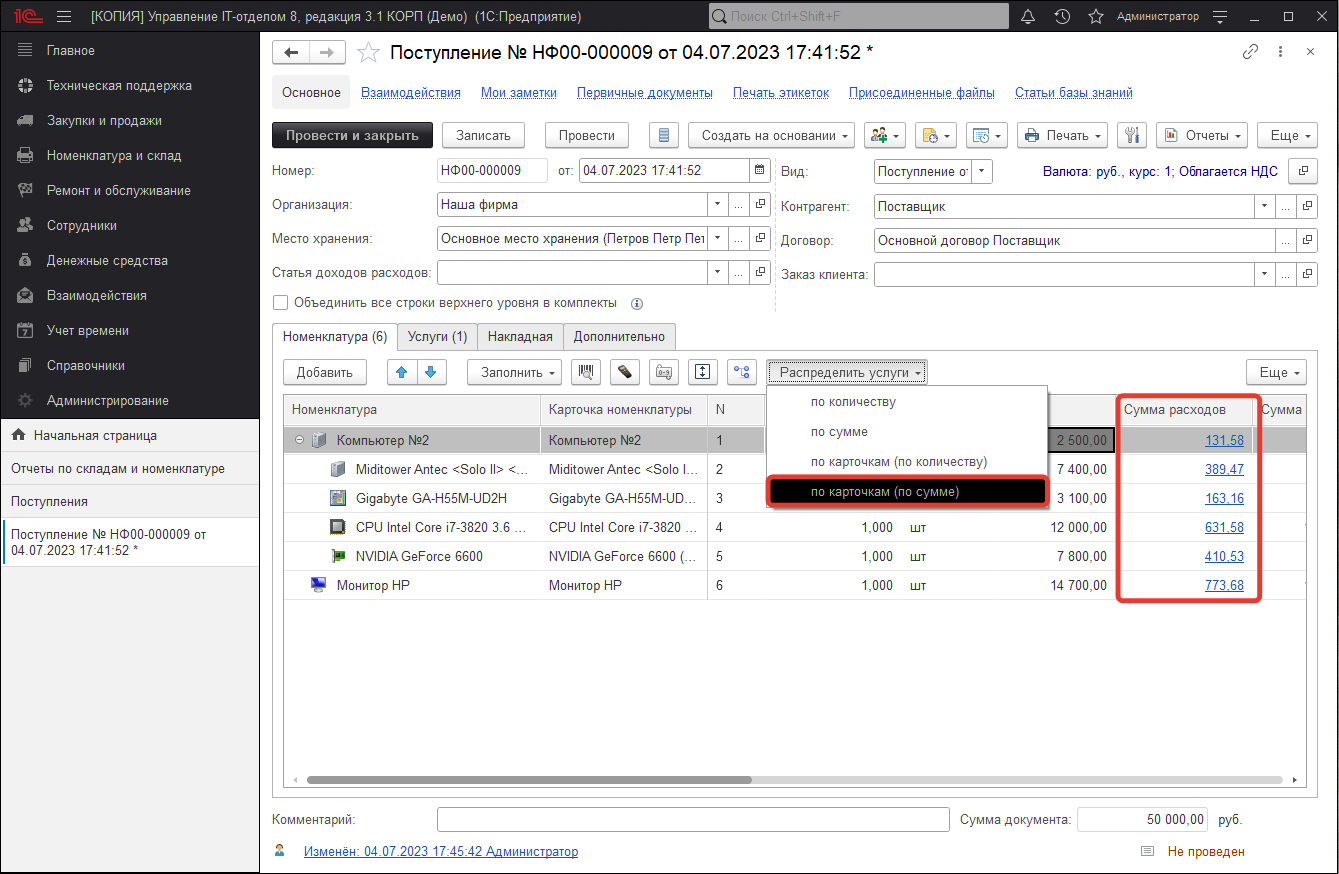The width and height of the screenshot is (1339, 874).
Task: Expand the Организация dropdown arrow
Action: (x=717, y=205)
